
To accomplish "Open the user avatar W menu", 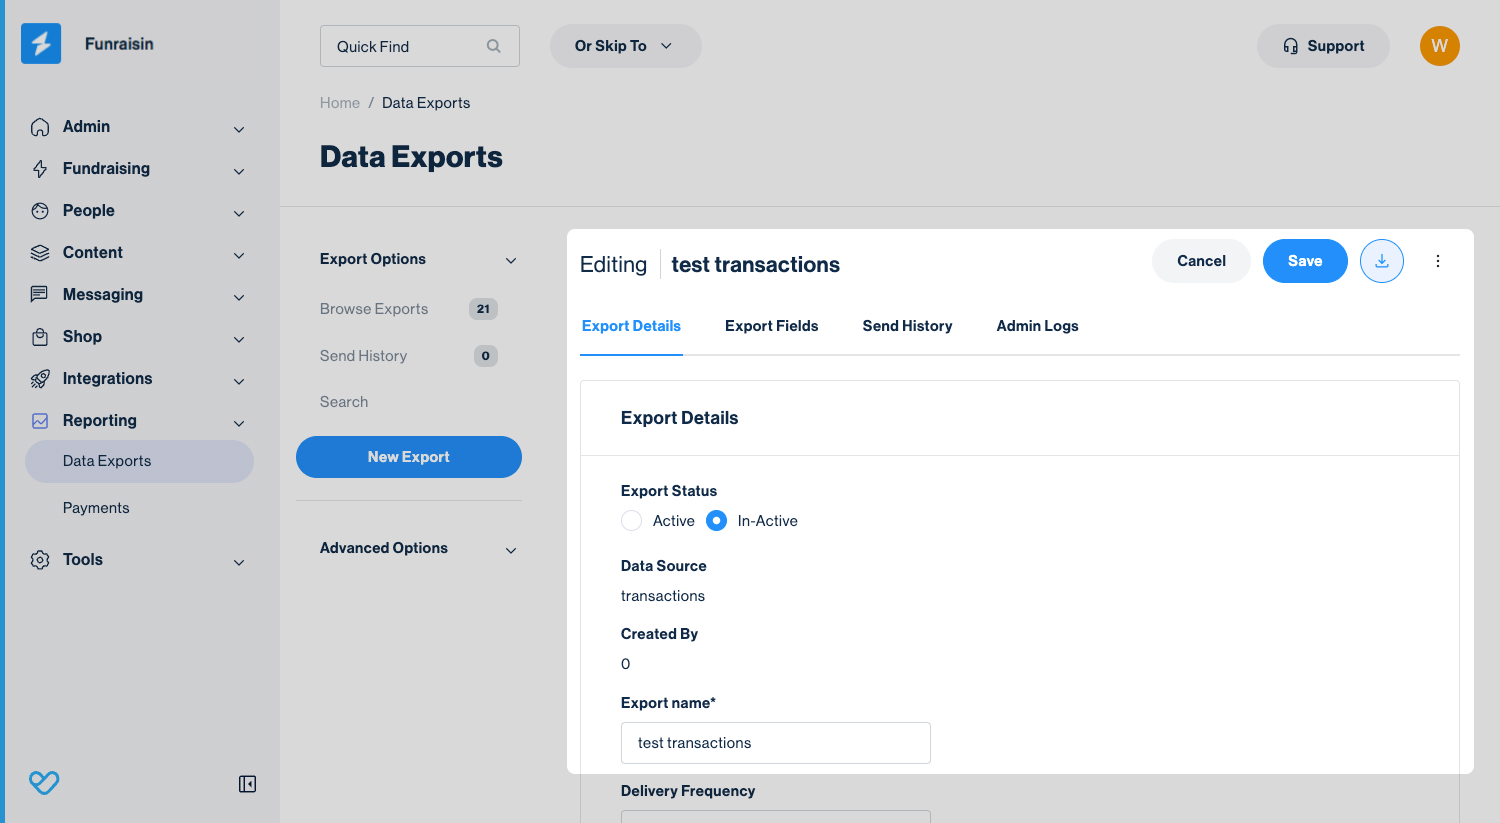I will click(1439, 46).
